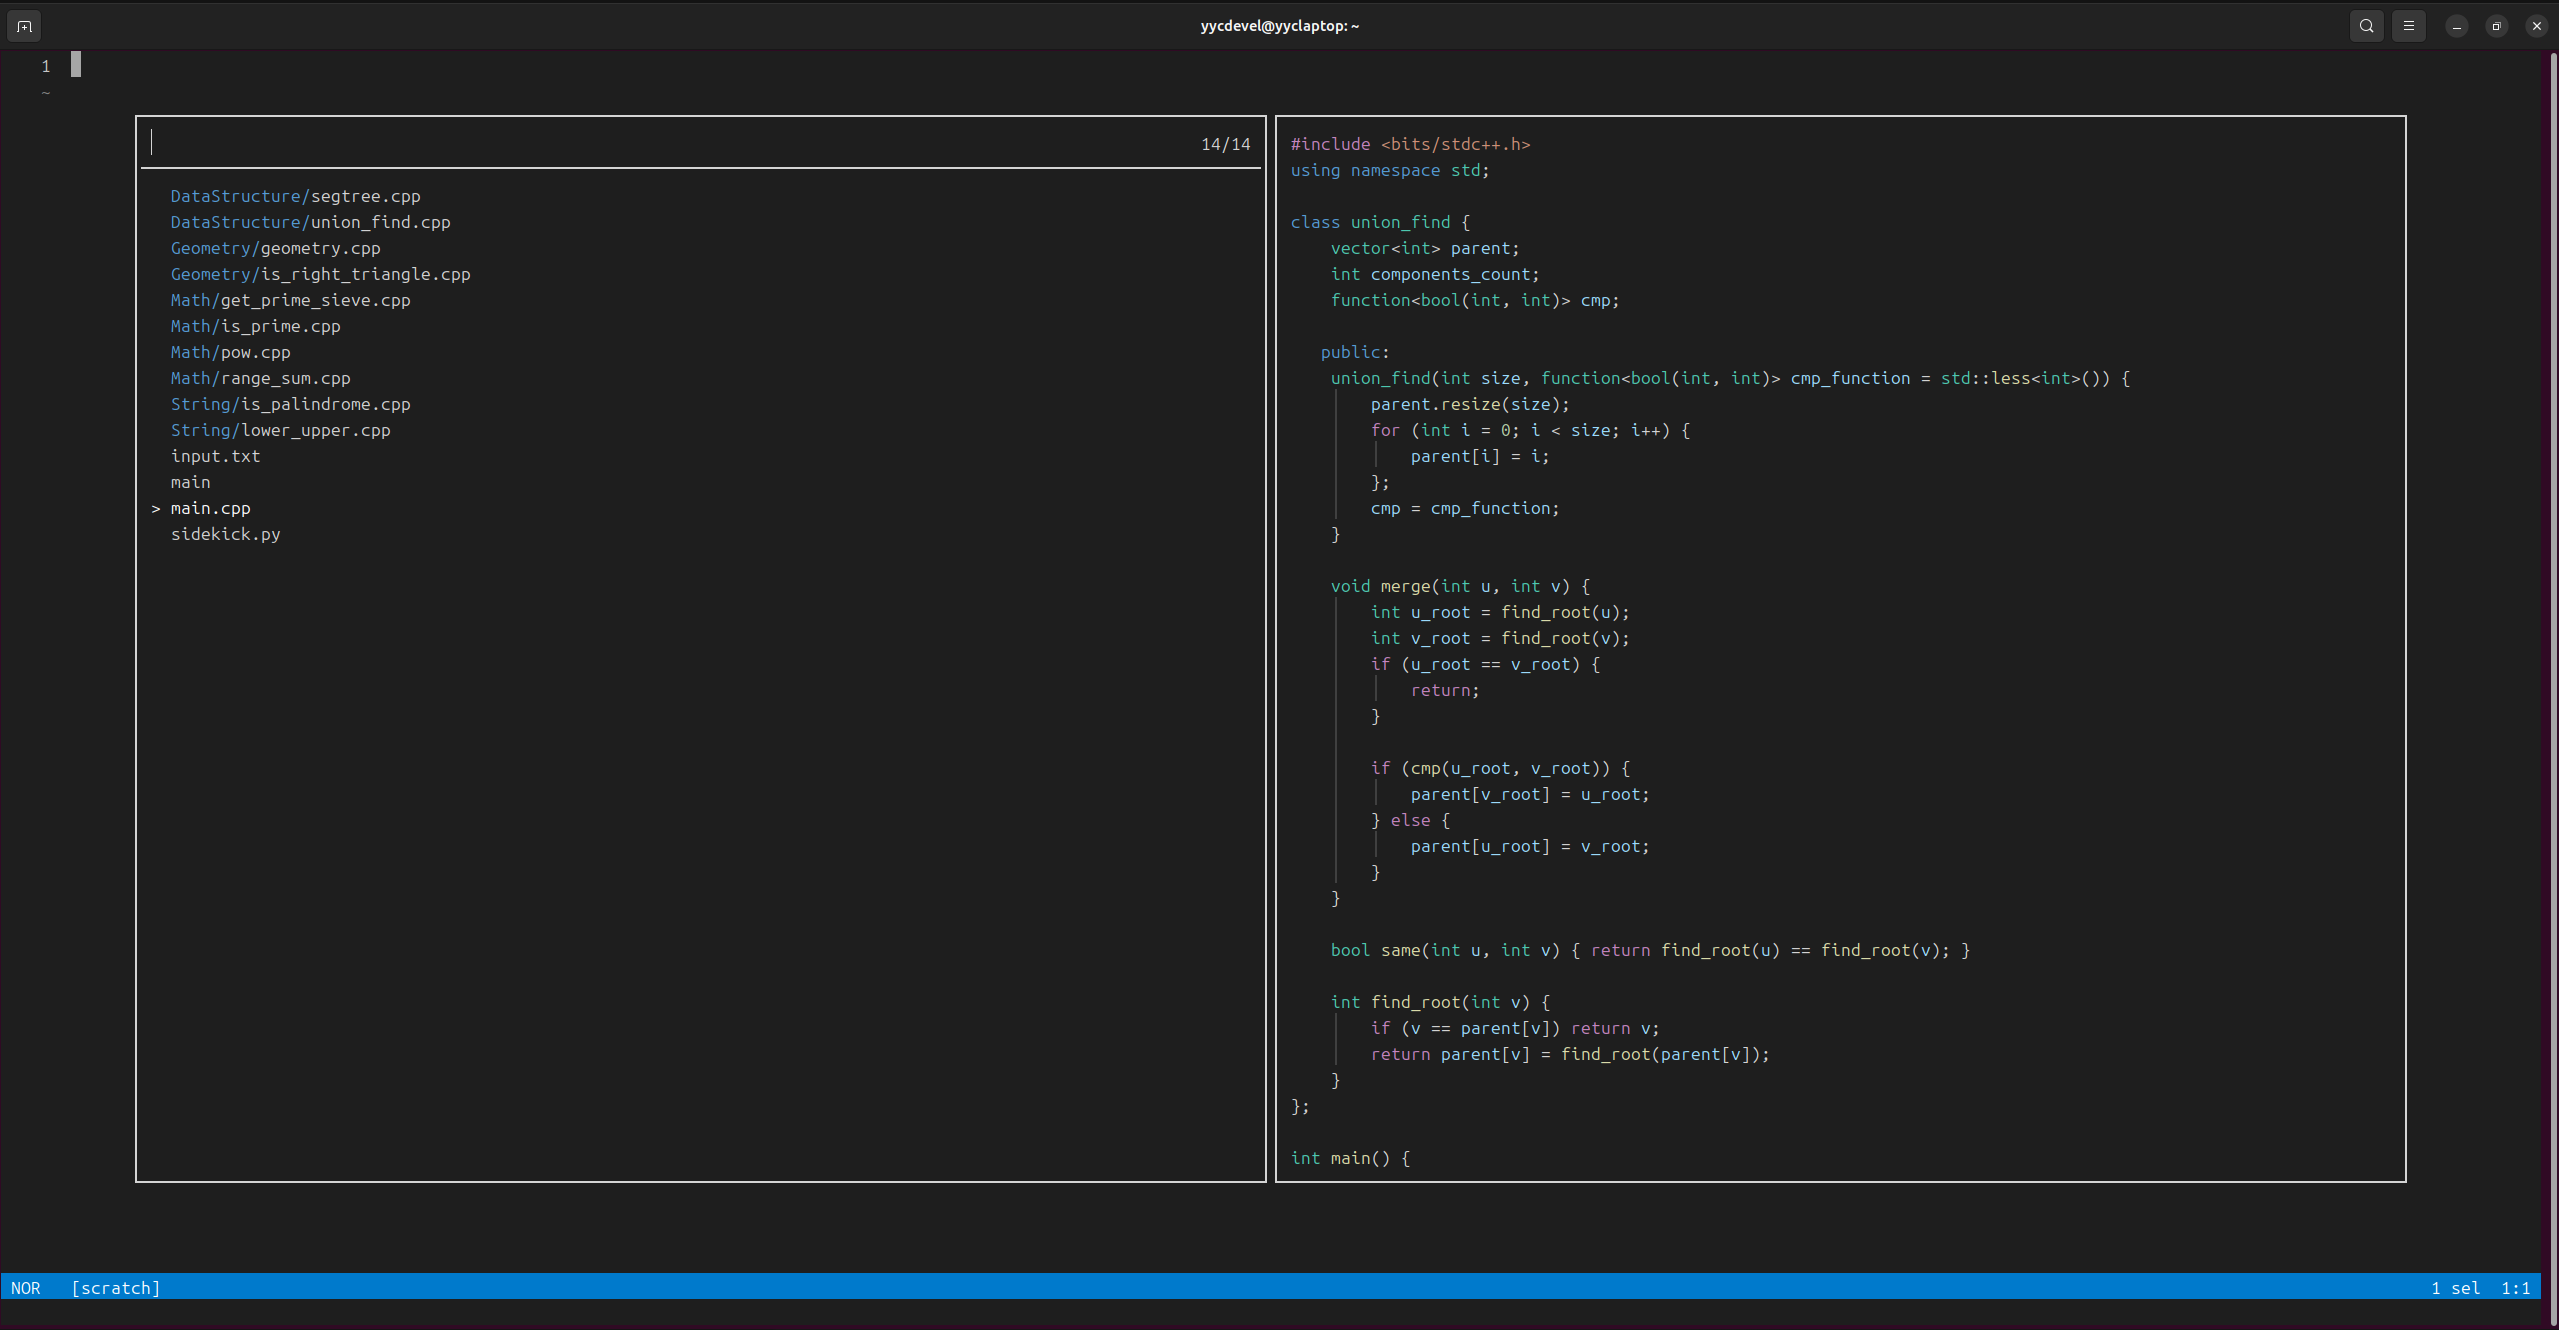This screenshot has height=1330, width=2559.
Task: Click the NOR mode indicator
Action: coord(26,1288)
